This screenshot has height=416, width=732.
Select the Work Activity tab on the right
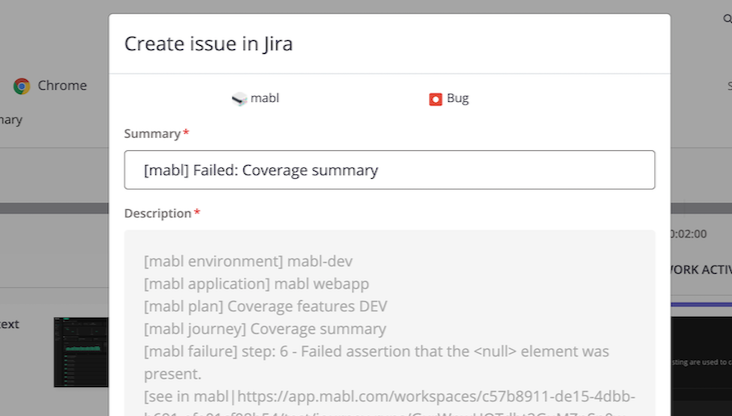coord(700,269)
